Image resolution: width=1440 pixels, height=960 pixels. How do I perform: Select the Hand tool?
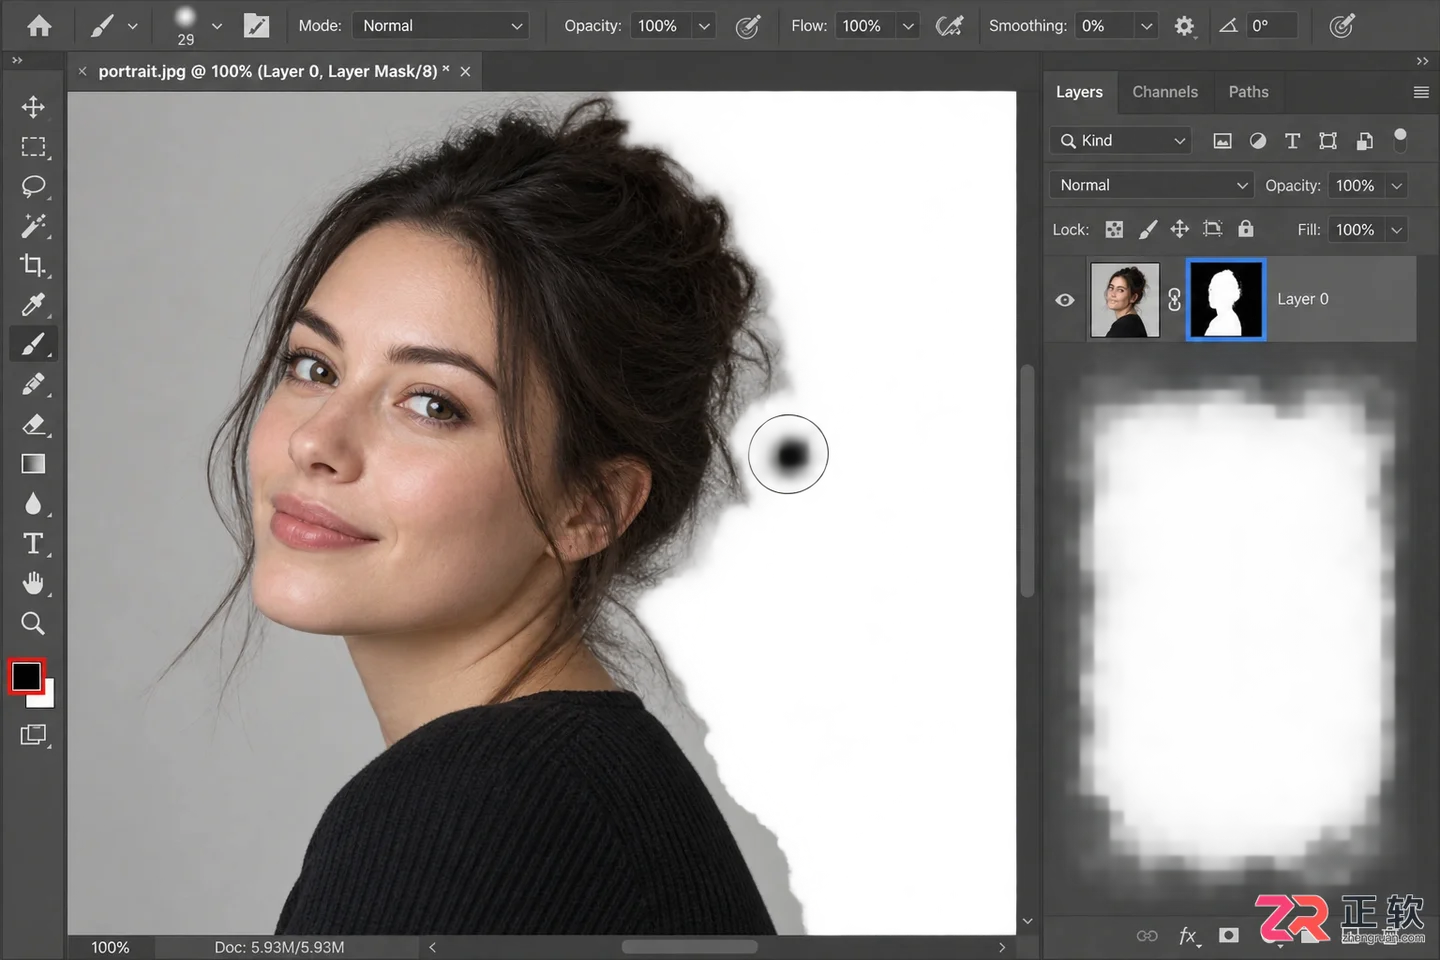pos(33,583)
